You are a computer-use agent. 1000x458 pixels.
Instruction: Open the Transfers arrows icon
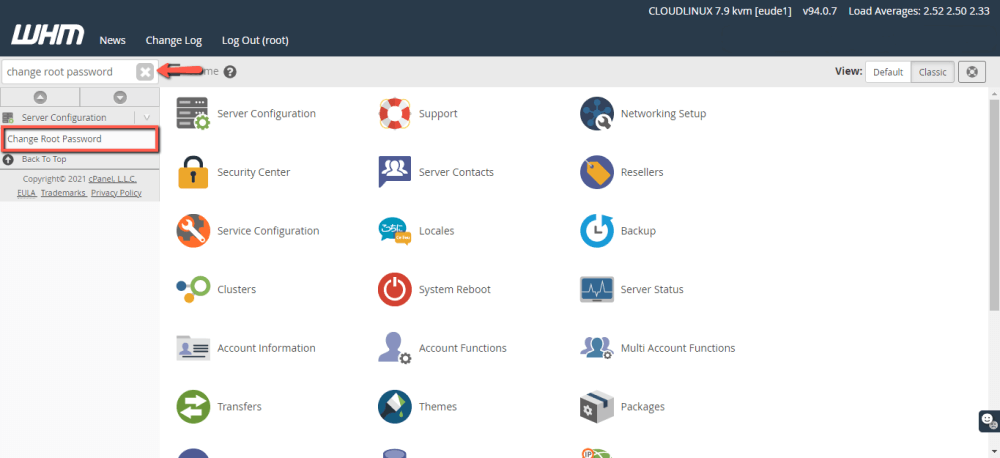click(193, 407)
